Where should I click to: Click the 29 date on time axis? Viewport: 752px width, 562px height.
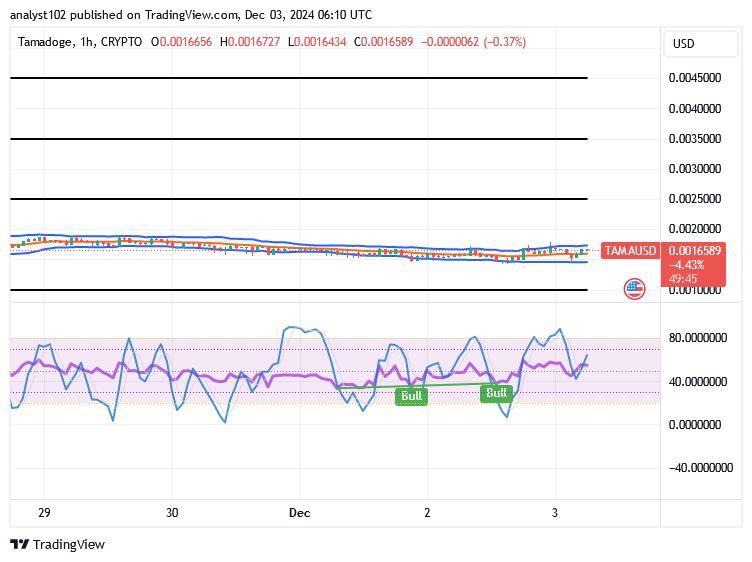point(44,513)
